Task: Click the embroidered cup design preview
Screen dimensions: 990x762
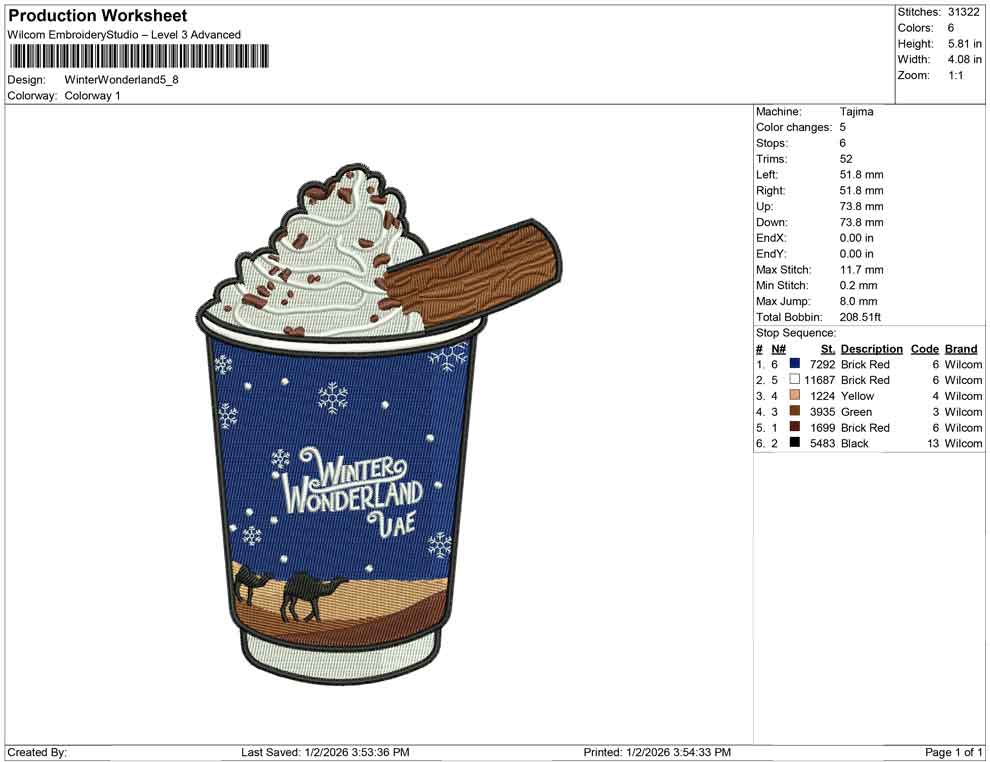Action: click(377, 424)
